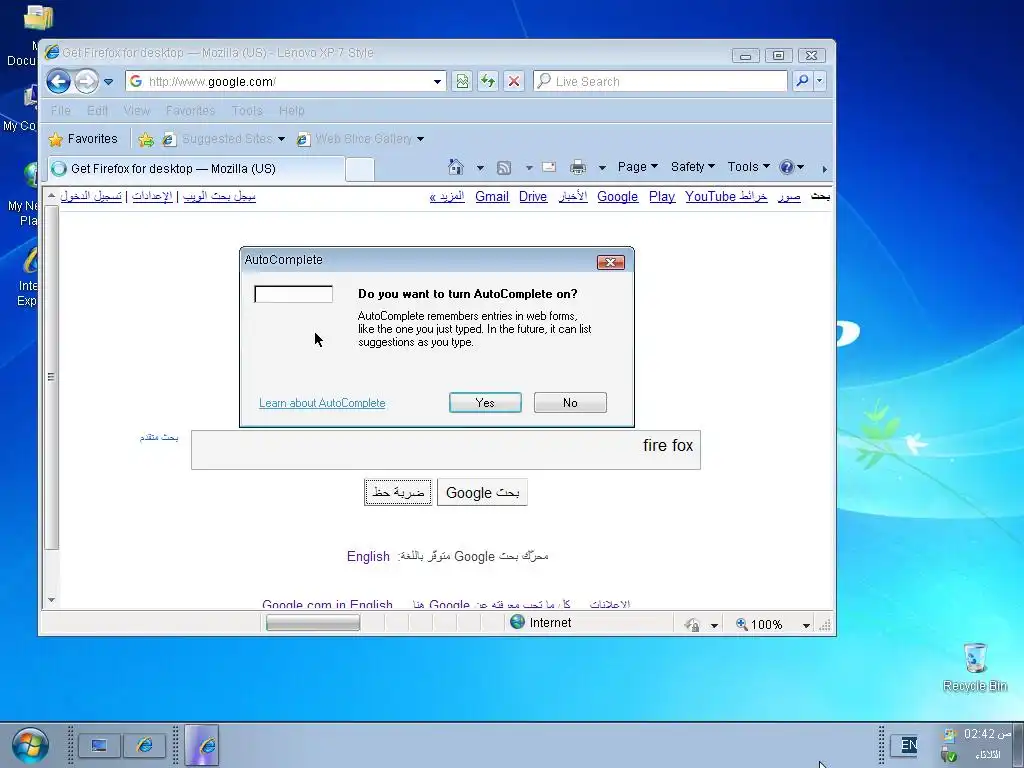This screenshot has width=1024, height=768.
Task: Launch Internet Explorer from quick launch
Action: [x=144, y=745]
